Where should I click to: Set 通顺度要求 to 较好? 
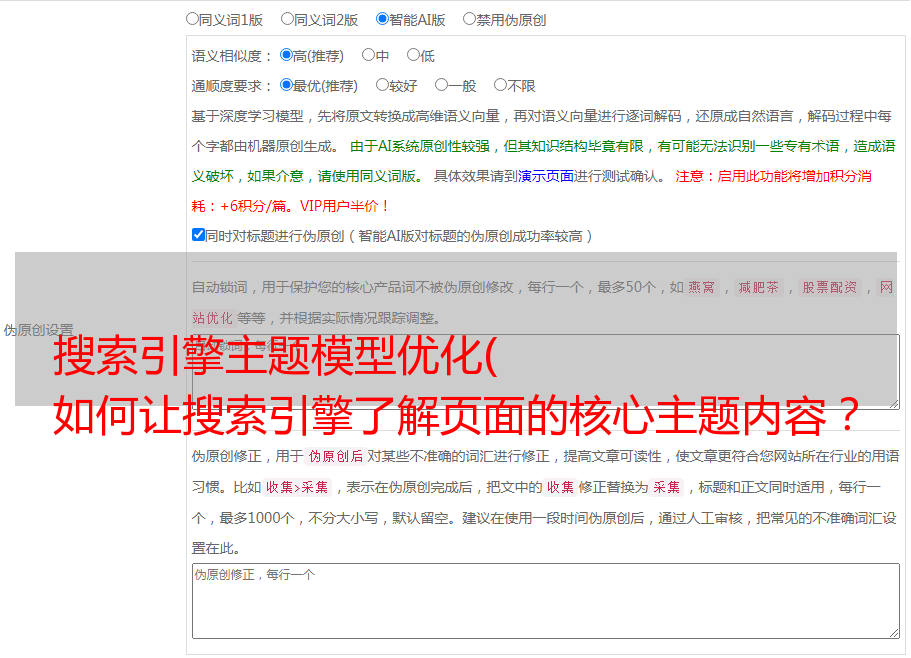[382, 85]
